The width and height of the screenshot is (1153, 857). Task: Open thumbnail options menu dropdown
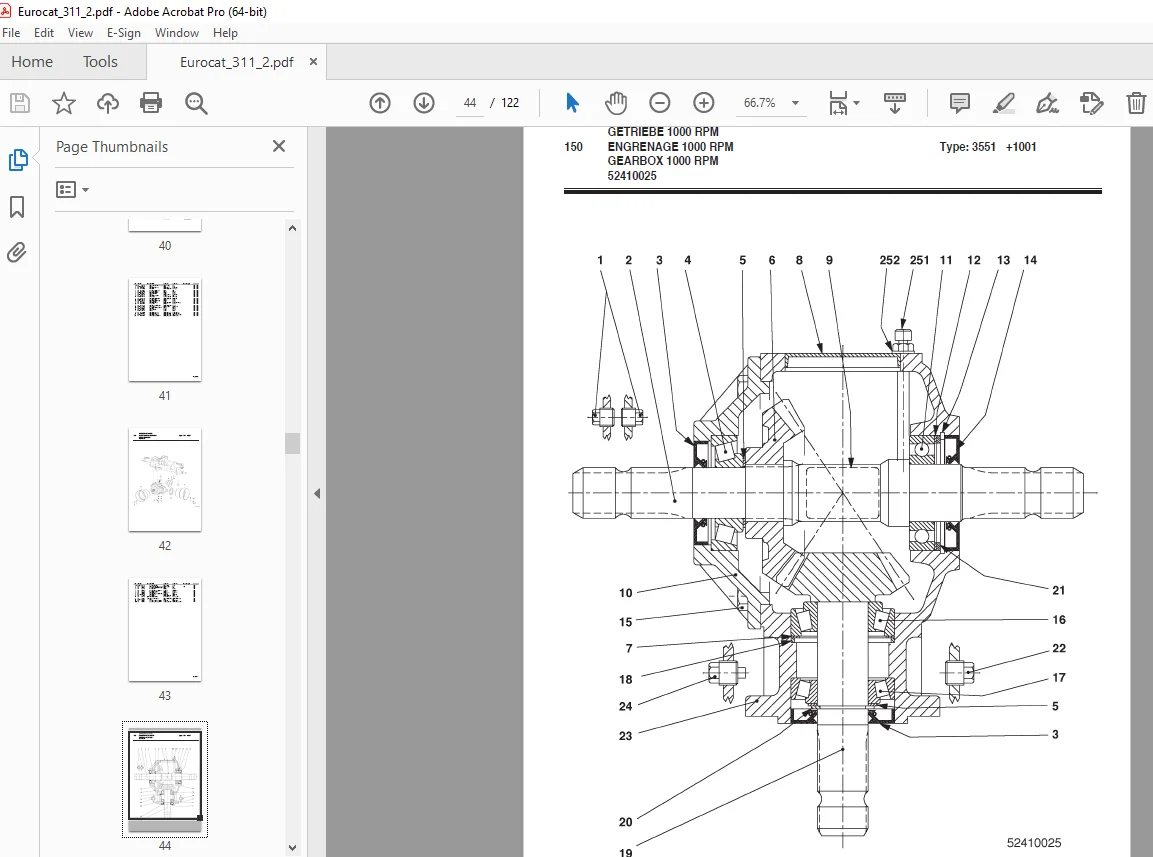coord(72,190)
